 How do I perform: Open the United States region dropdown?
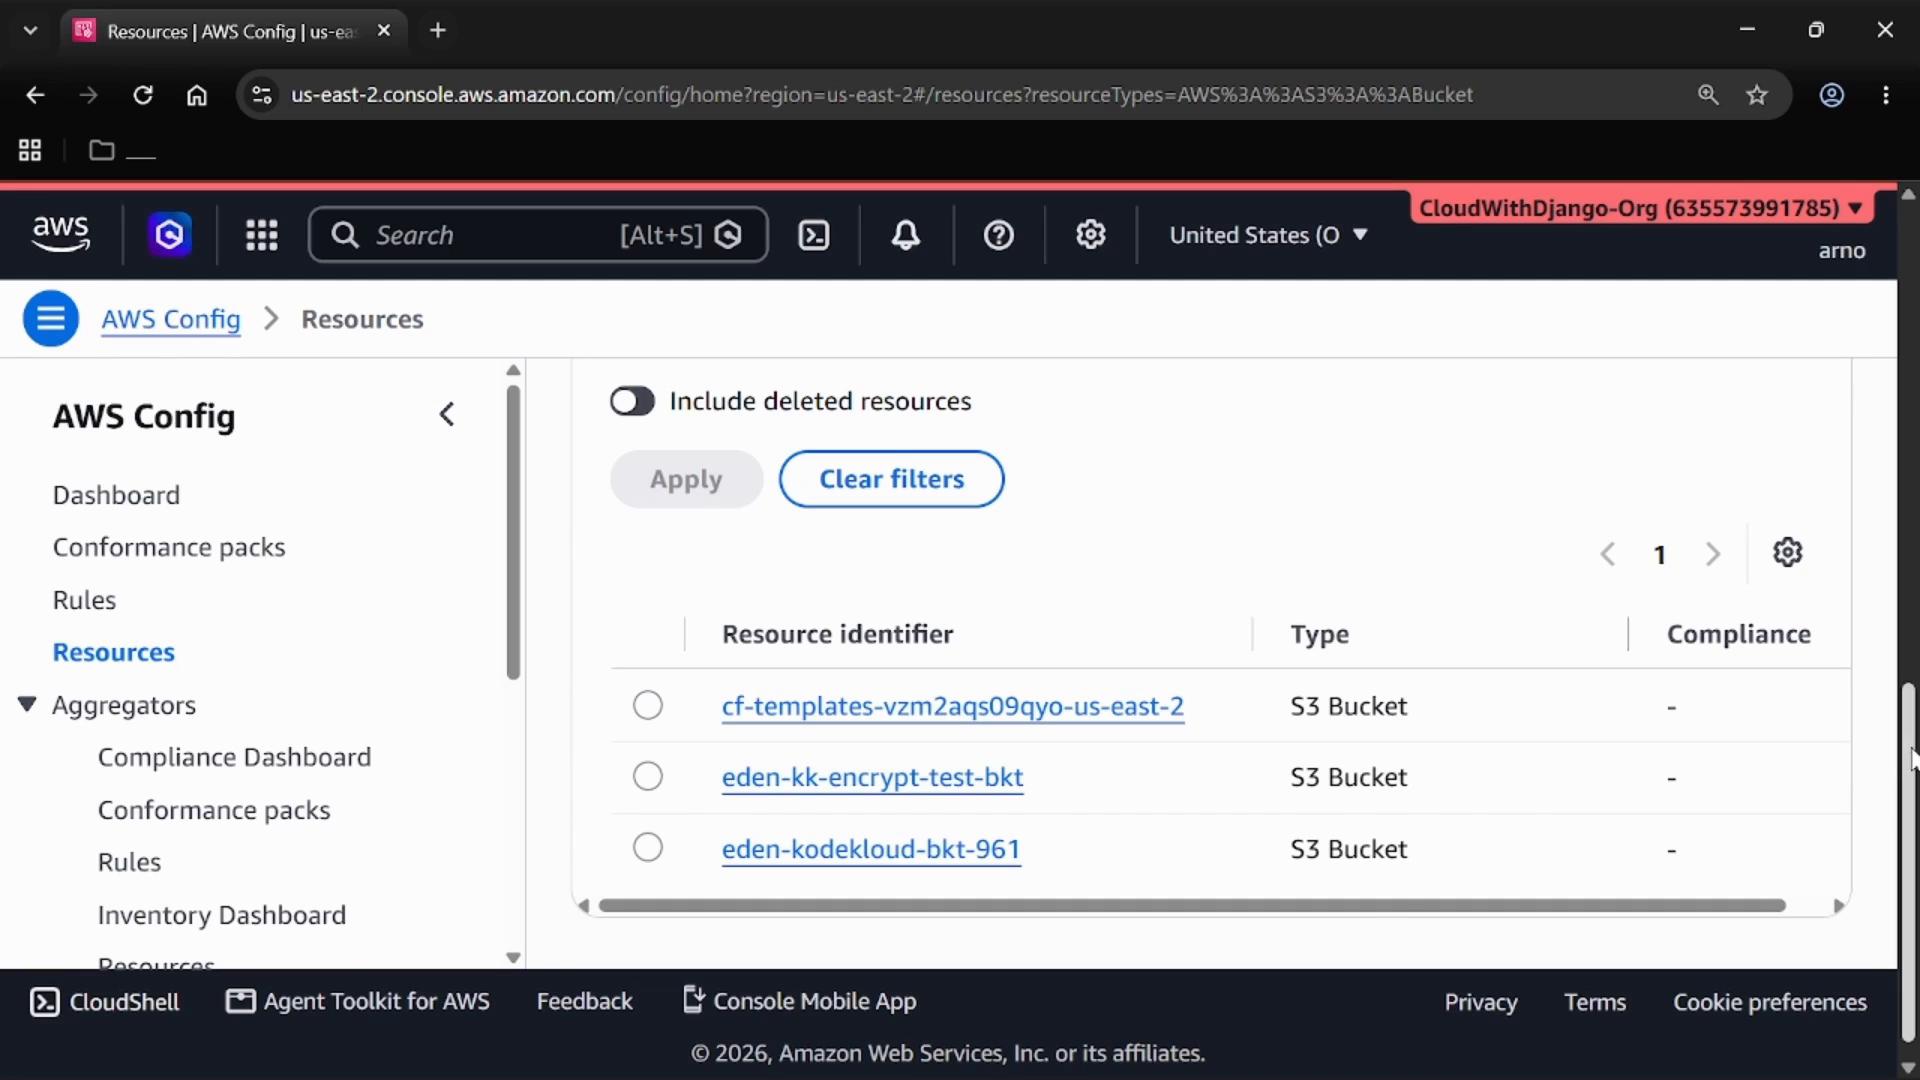[x=1268, y=235]
